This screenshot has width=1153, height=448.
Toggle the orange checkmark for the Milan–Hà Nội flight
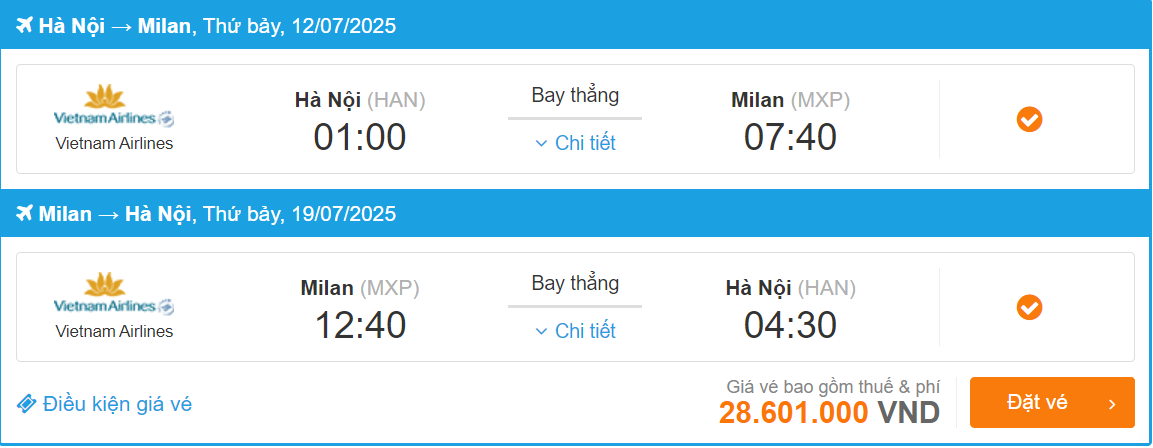point(1029,307)
